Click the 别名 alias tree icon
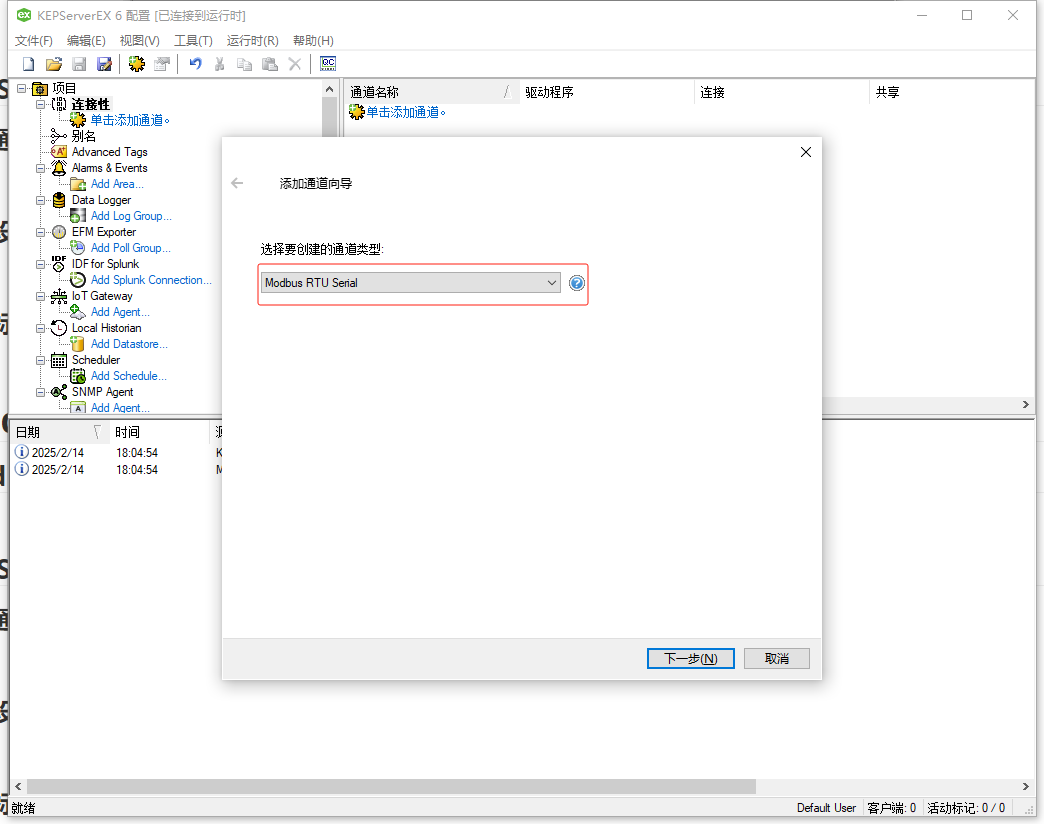 pyautogui.click(x=59, y=136)
